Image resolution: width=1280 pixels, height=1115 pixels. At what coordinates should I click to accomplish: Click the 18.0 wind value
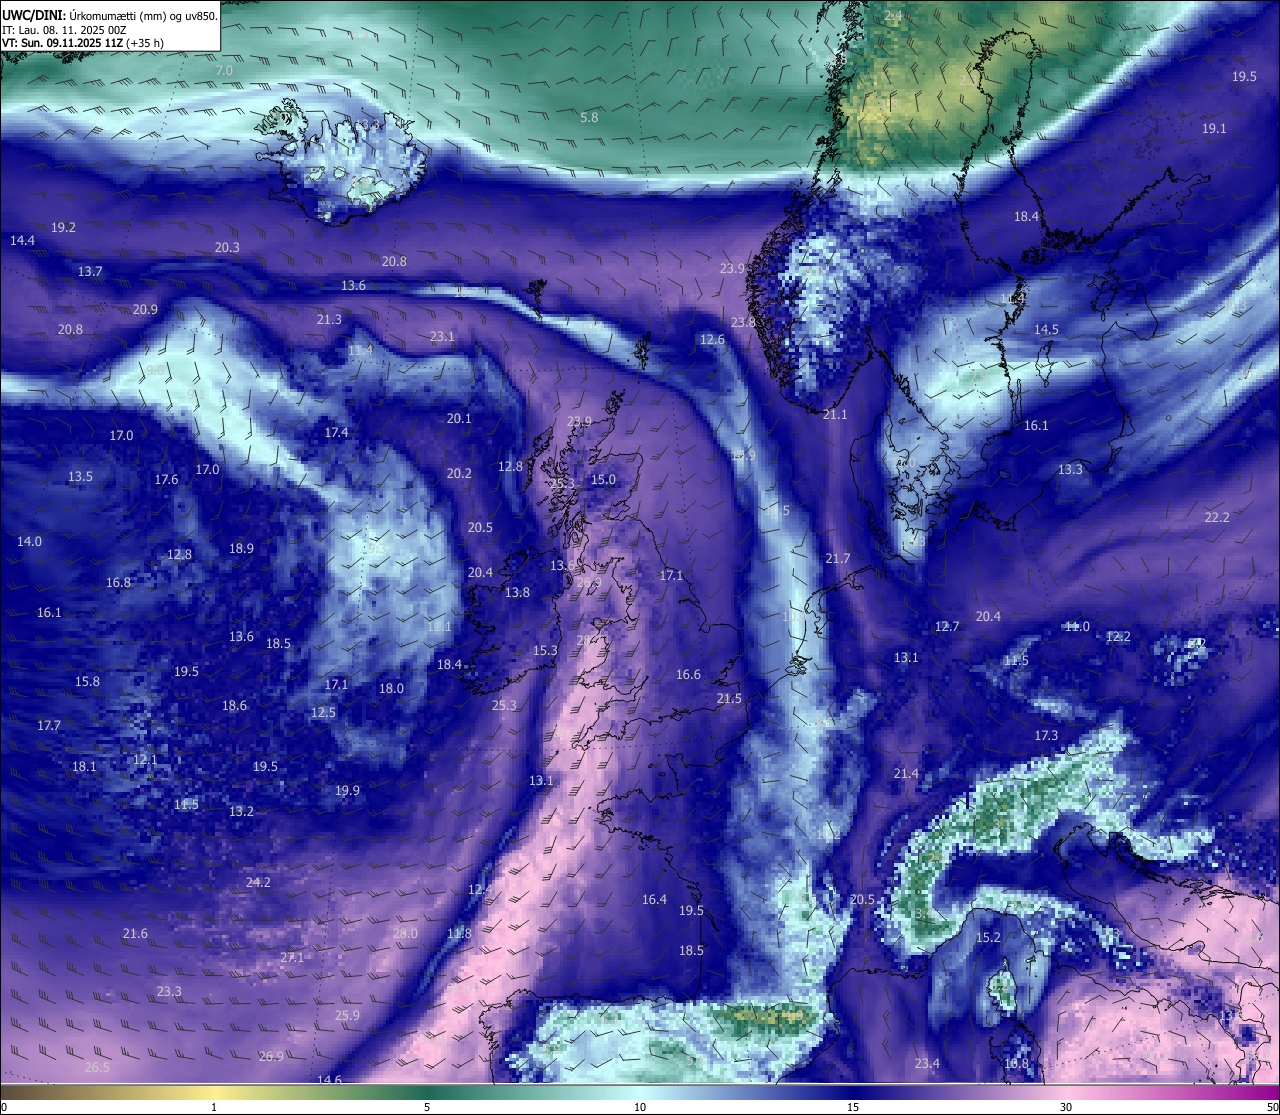[x=391, y=688]
